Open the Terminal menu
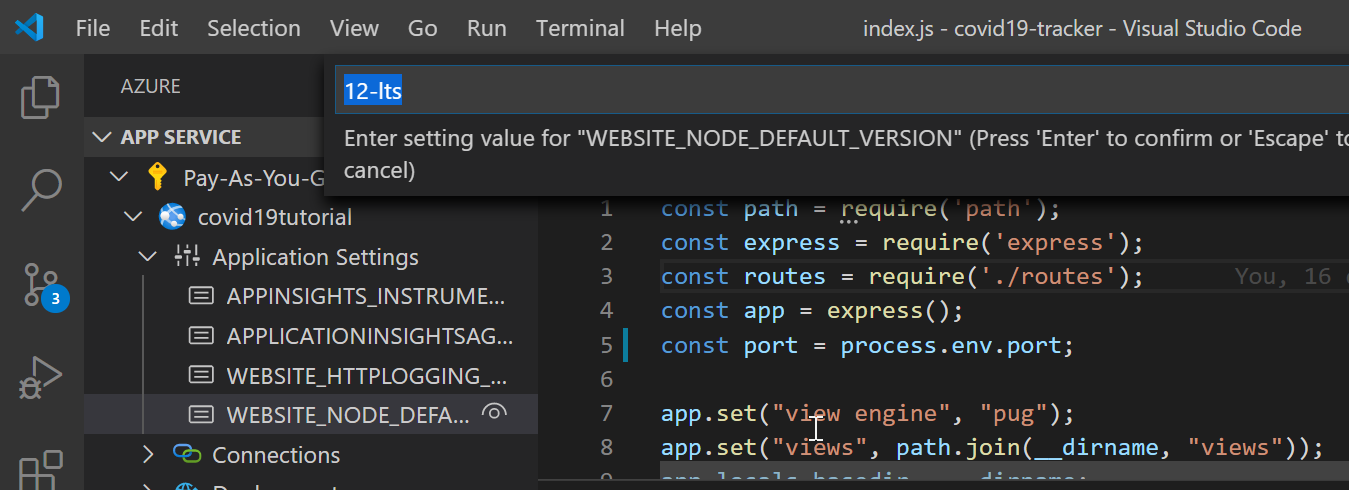This screenshot has width=1349, height=490. pyautogui.click(x=580, y=28)
